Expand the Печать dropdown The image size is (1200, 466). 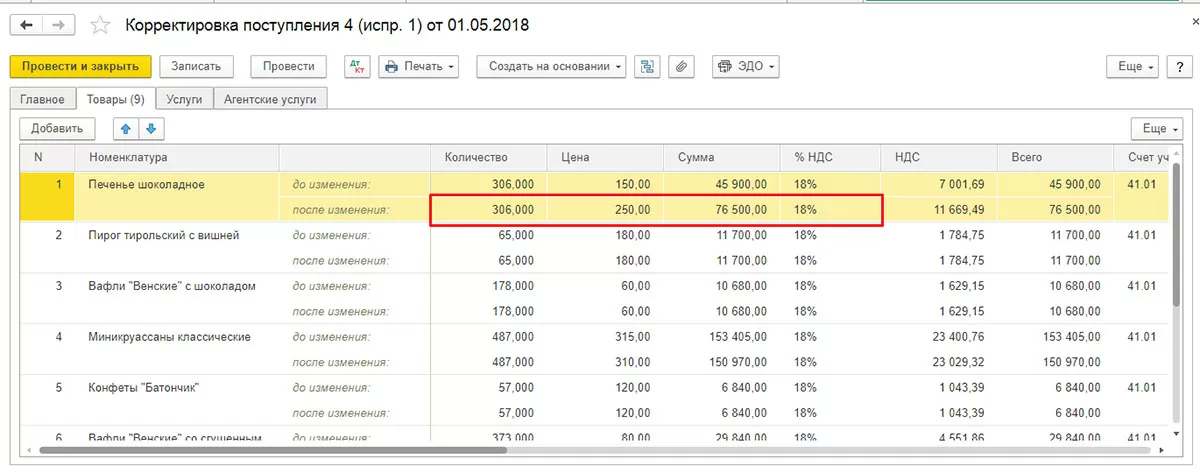point(419,67)
